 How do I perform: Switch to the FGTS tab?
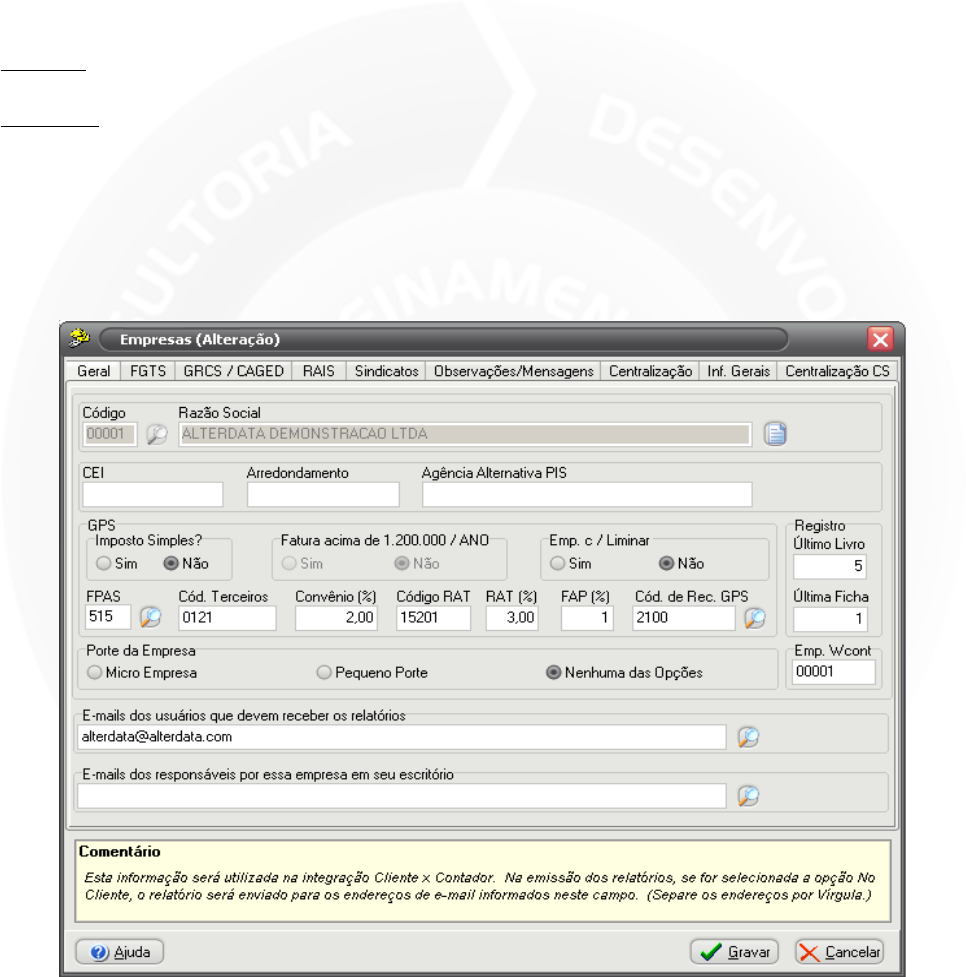pyautogui.click(x=149, y=371)
